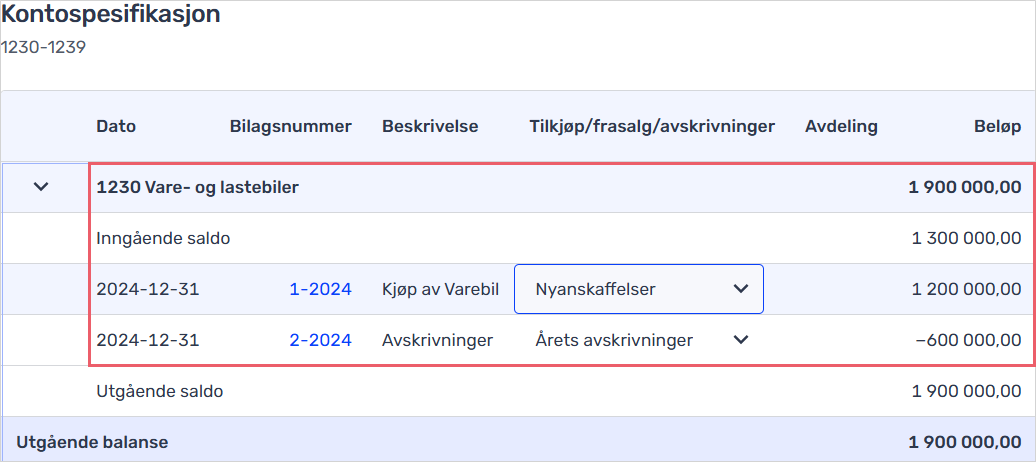Viewport: 1036px width, 462px height.
Task: Click the Tilkjøp/frasalg/avskrivninger column header
Action: (652, 126)
